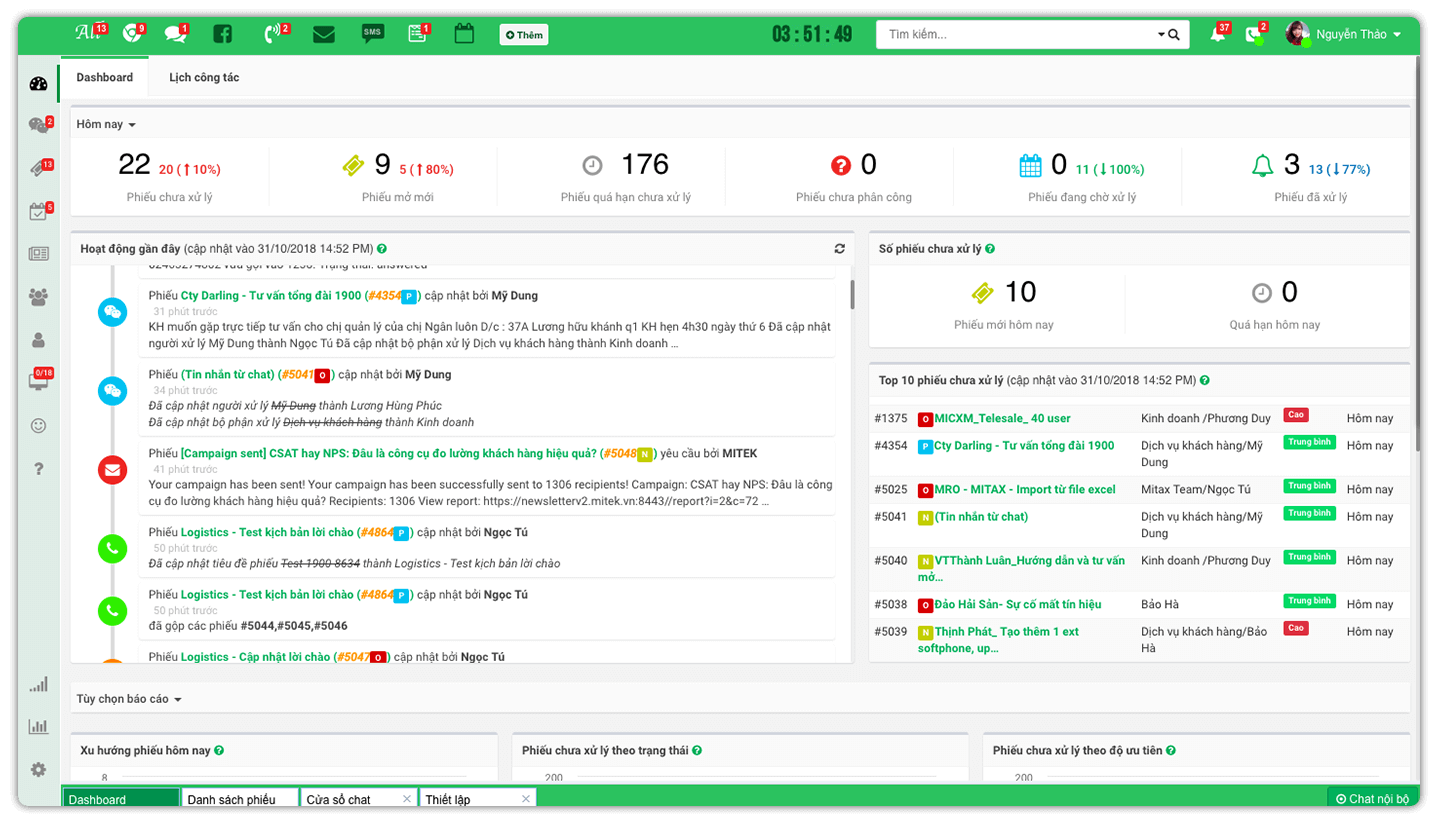Open notifications bell with 37 badge

coord(1217,34)
